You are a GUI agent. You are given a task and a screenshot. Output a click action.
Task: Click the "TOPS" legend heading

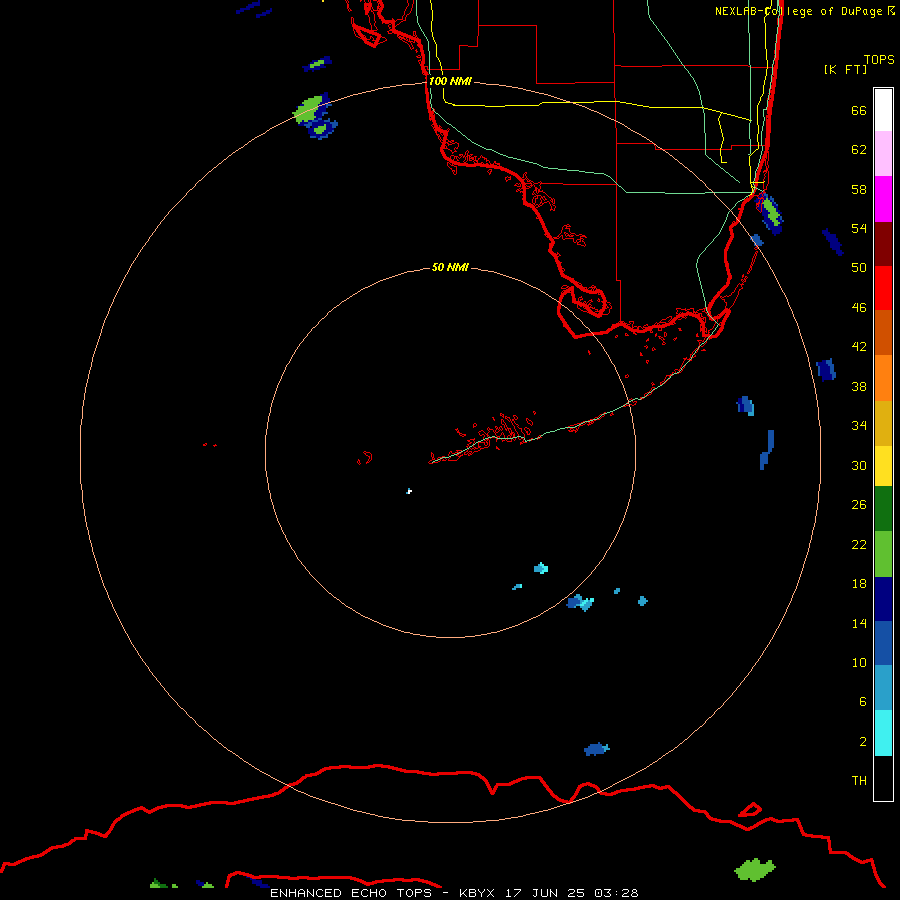tap(879, 59)
